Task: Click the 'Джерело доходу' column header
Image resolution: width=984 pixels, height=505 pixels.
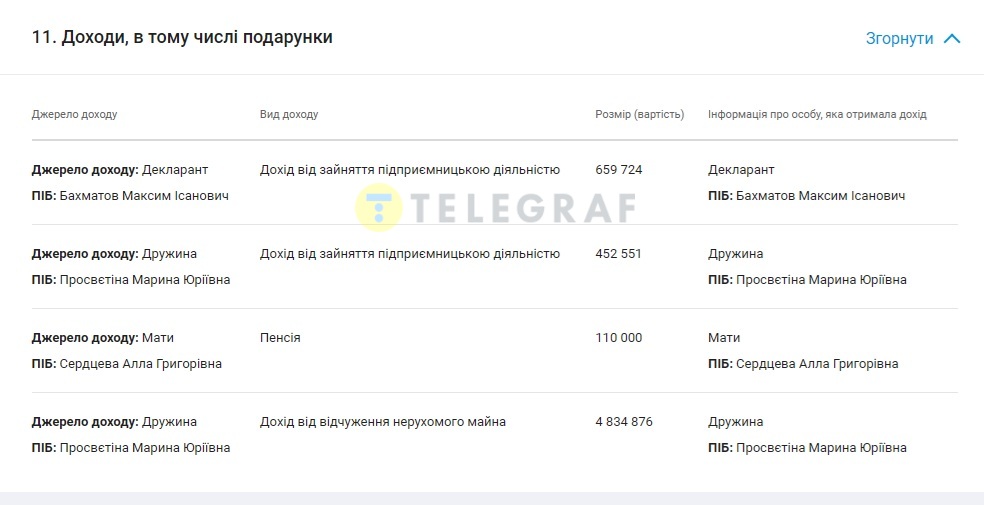Action: click(74, 114)
